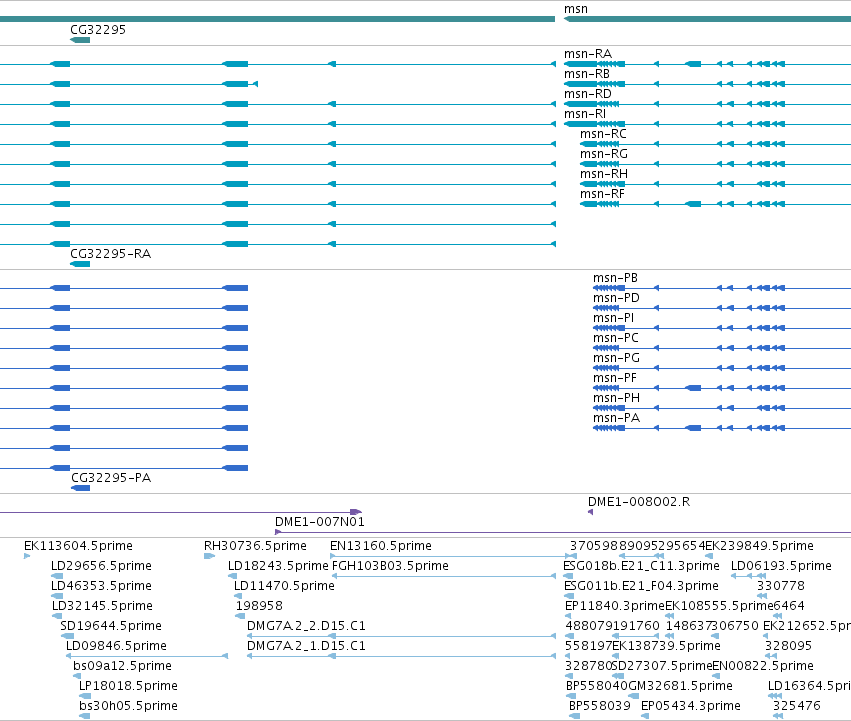The height and width of the screenshot is (721, 851).
Task: Select the DME1-008002.R feature label
Action: tap(639, 502)
